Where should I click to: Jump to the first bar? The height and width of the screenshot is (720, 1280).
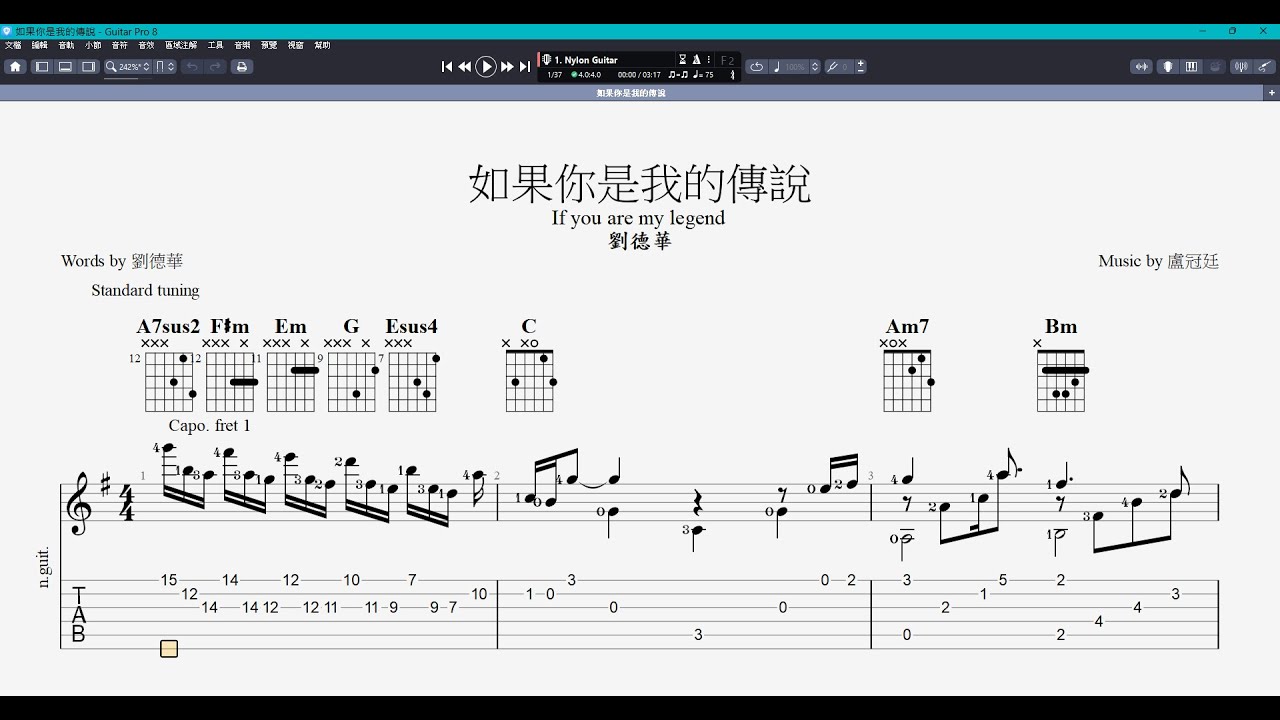pyautogui.click(x=447, y=67)
